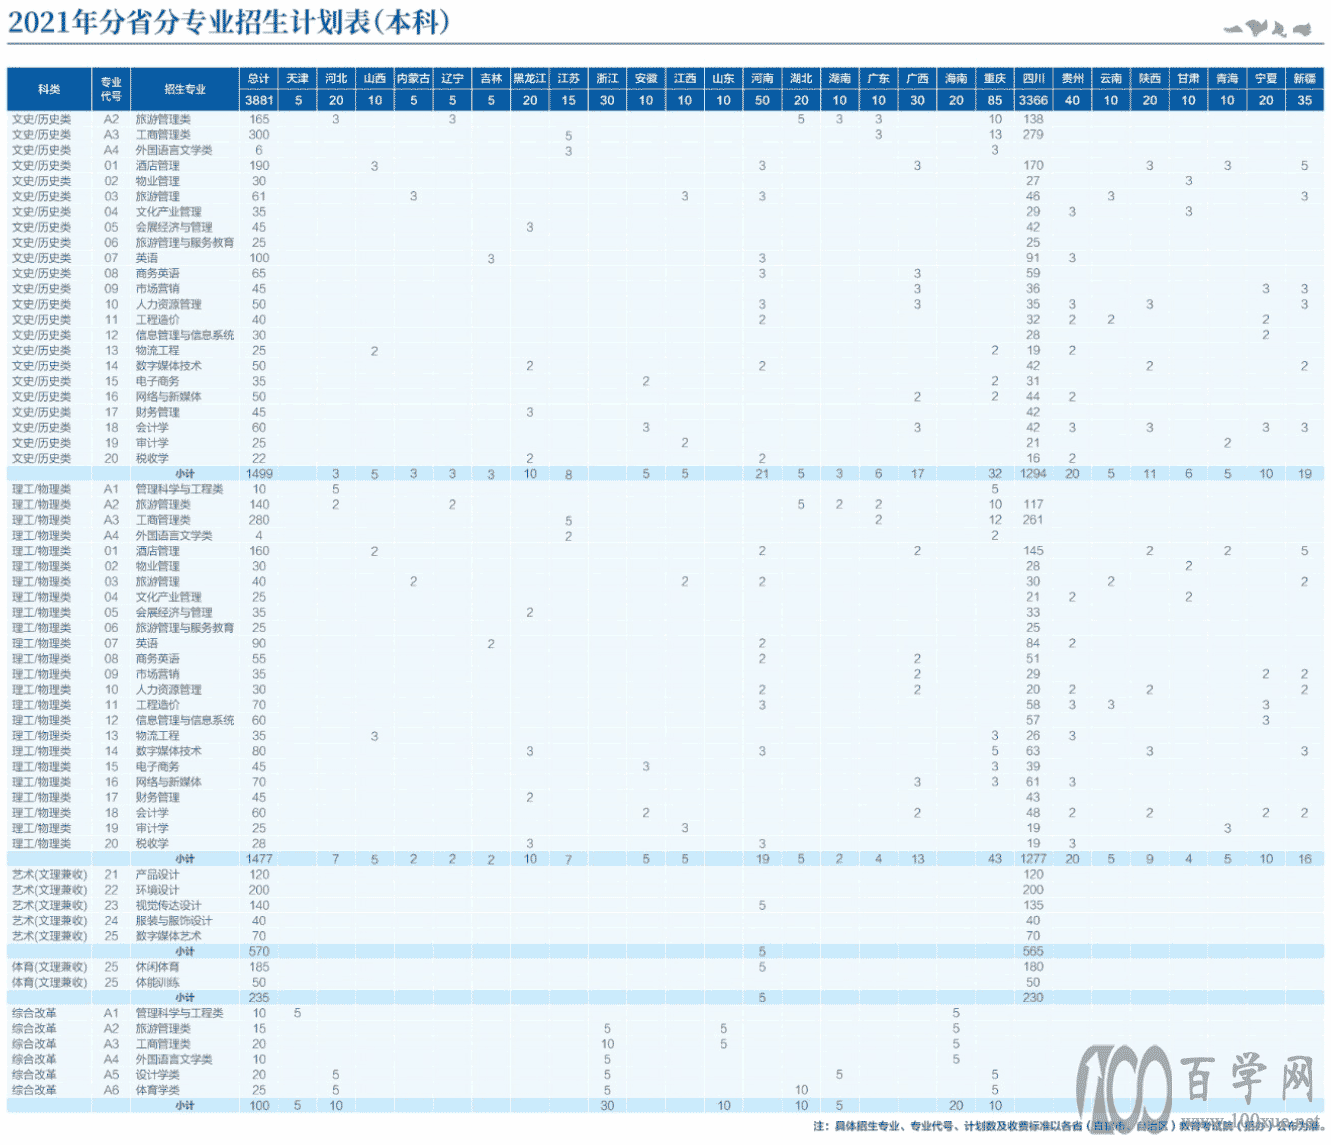Click the 理工 Sichuan subtotal 1277
The width and height of the screenshot is (1331, 1145).
pos(1033,859)
